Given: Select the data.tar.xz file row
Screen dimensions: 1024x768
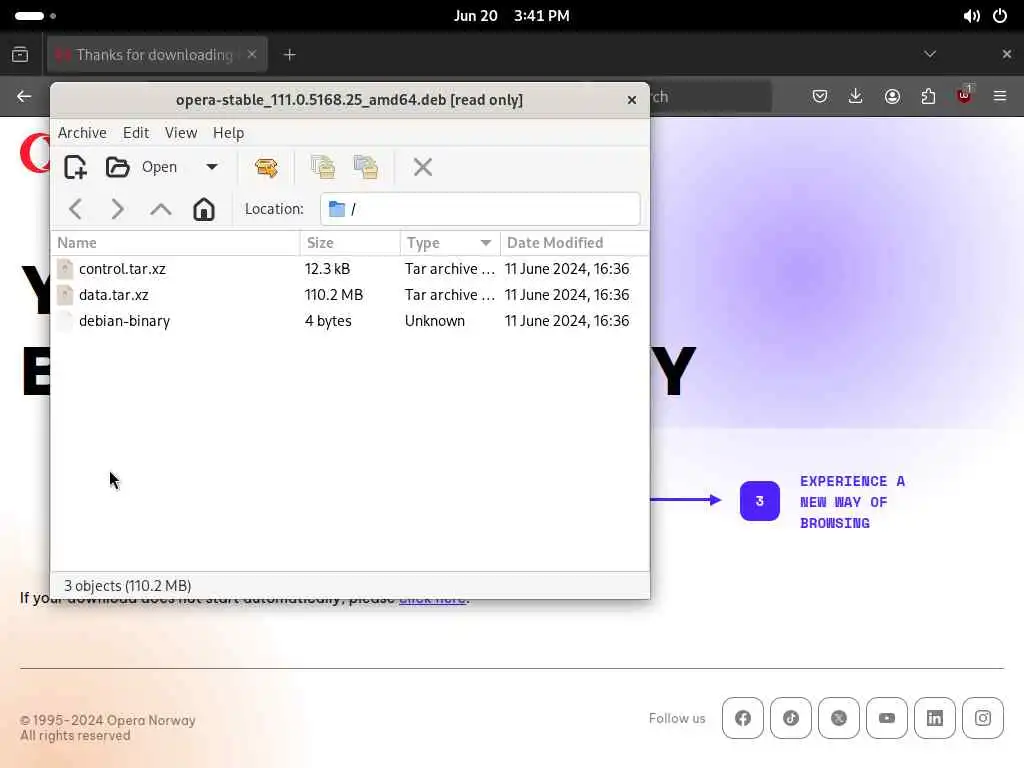Looking at the screenshot, I should pyautogui.click(x=350, y=295).
